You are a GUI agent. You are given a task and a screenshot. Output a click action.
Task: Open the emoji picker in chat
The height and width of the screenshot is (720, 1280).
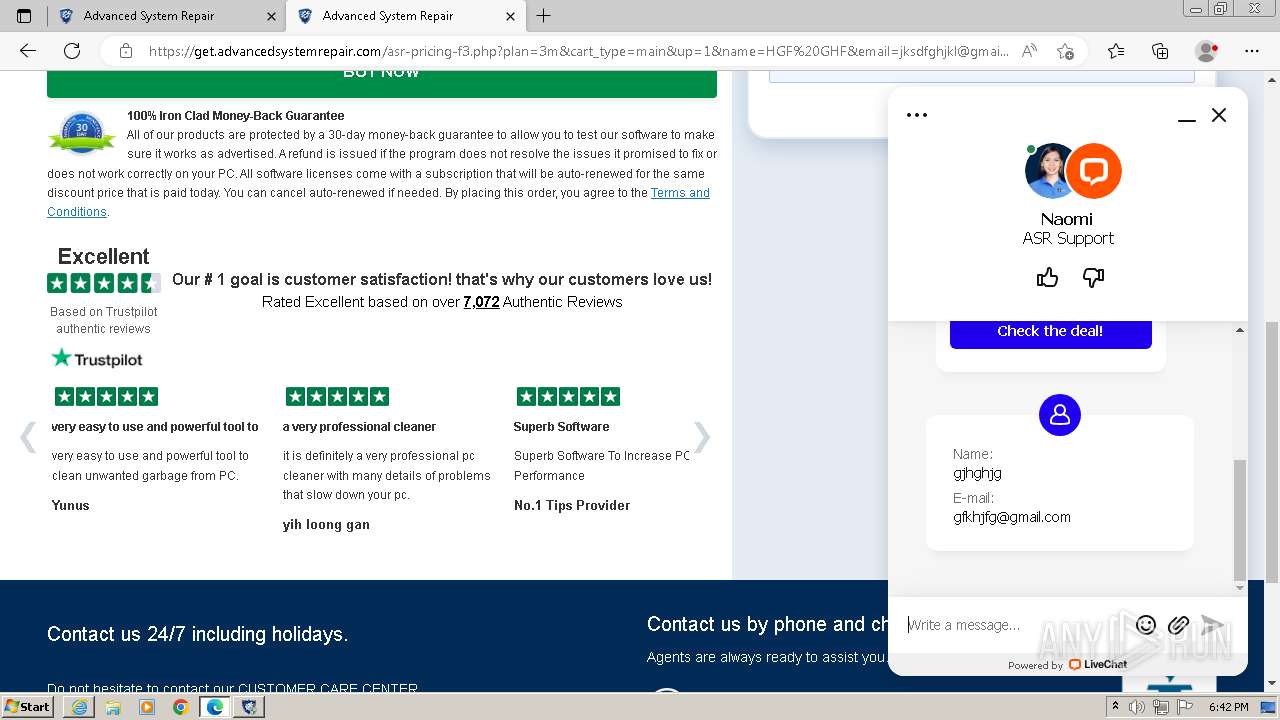(x=1146, y=625)
